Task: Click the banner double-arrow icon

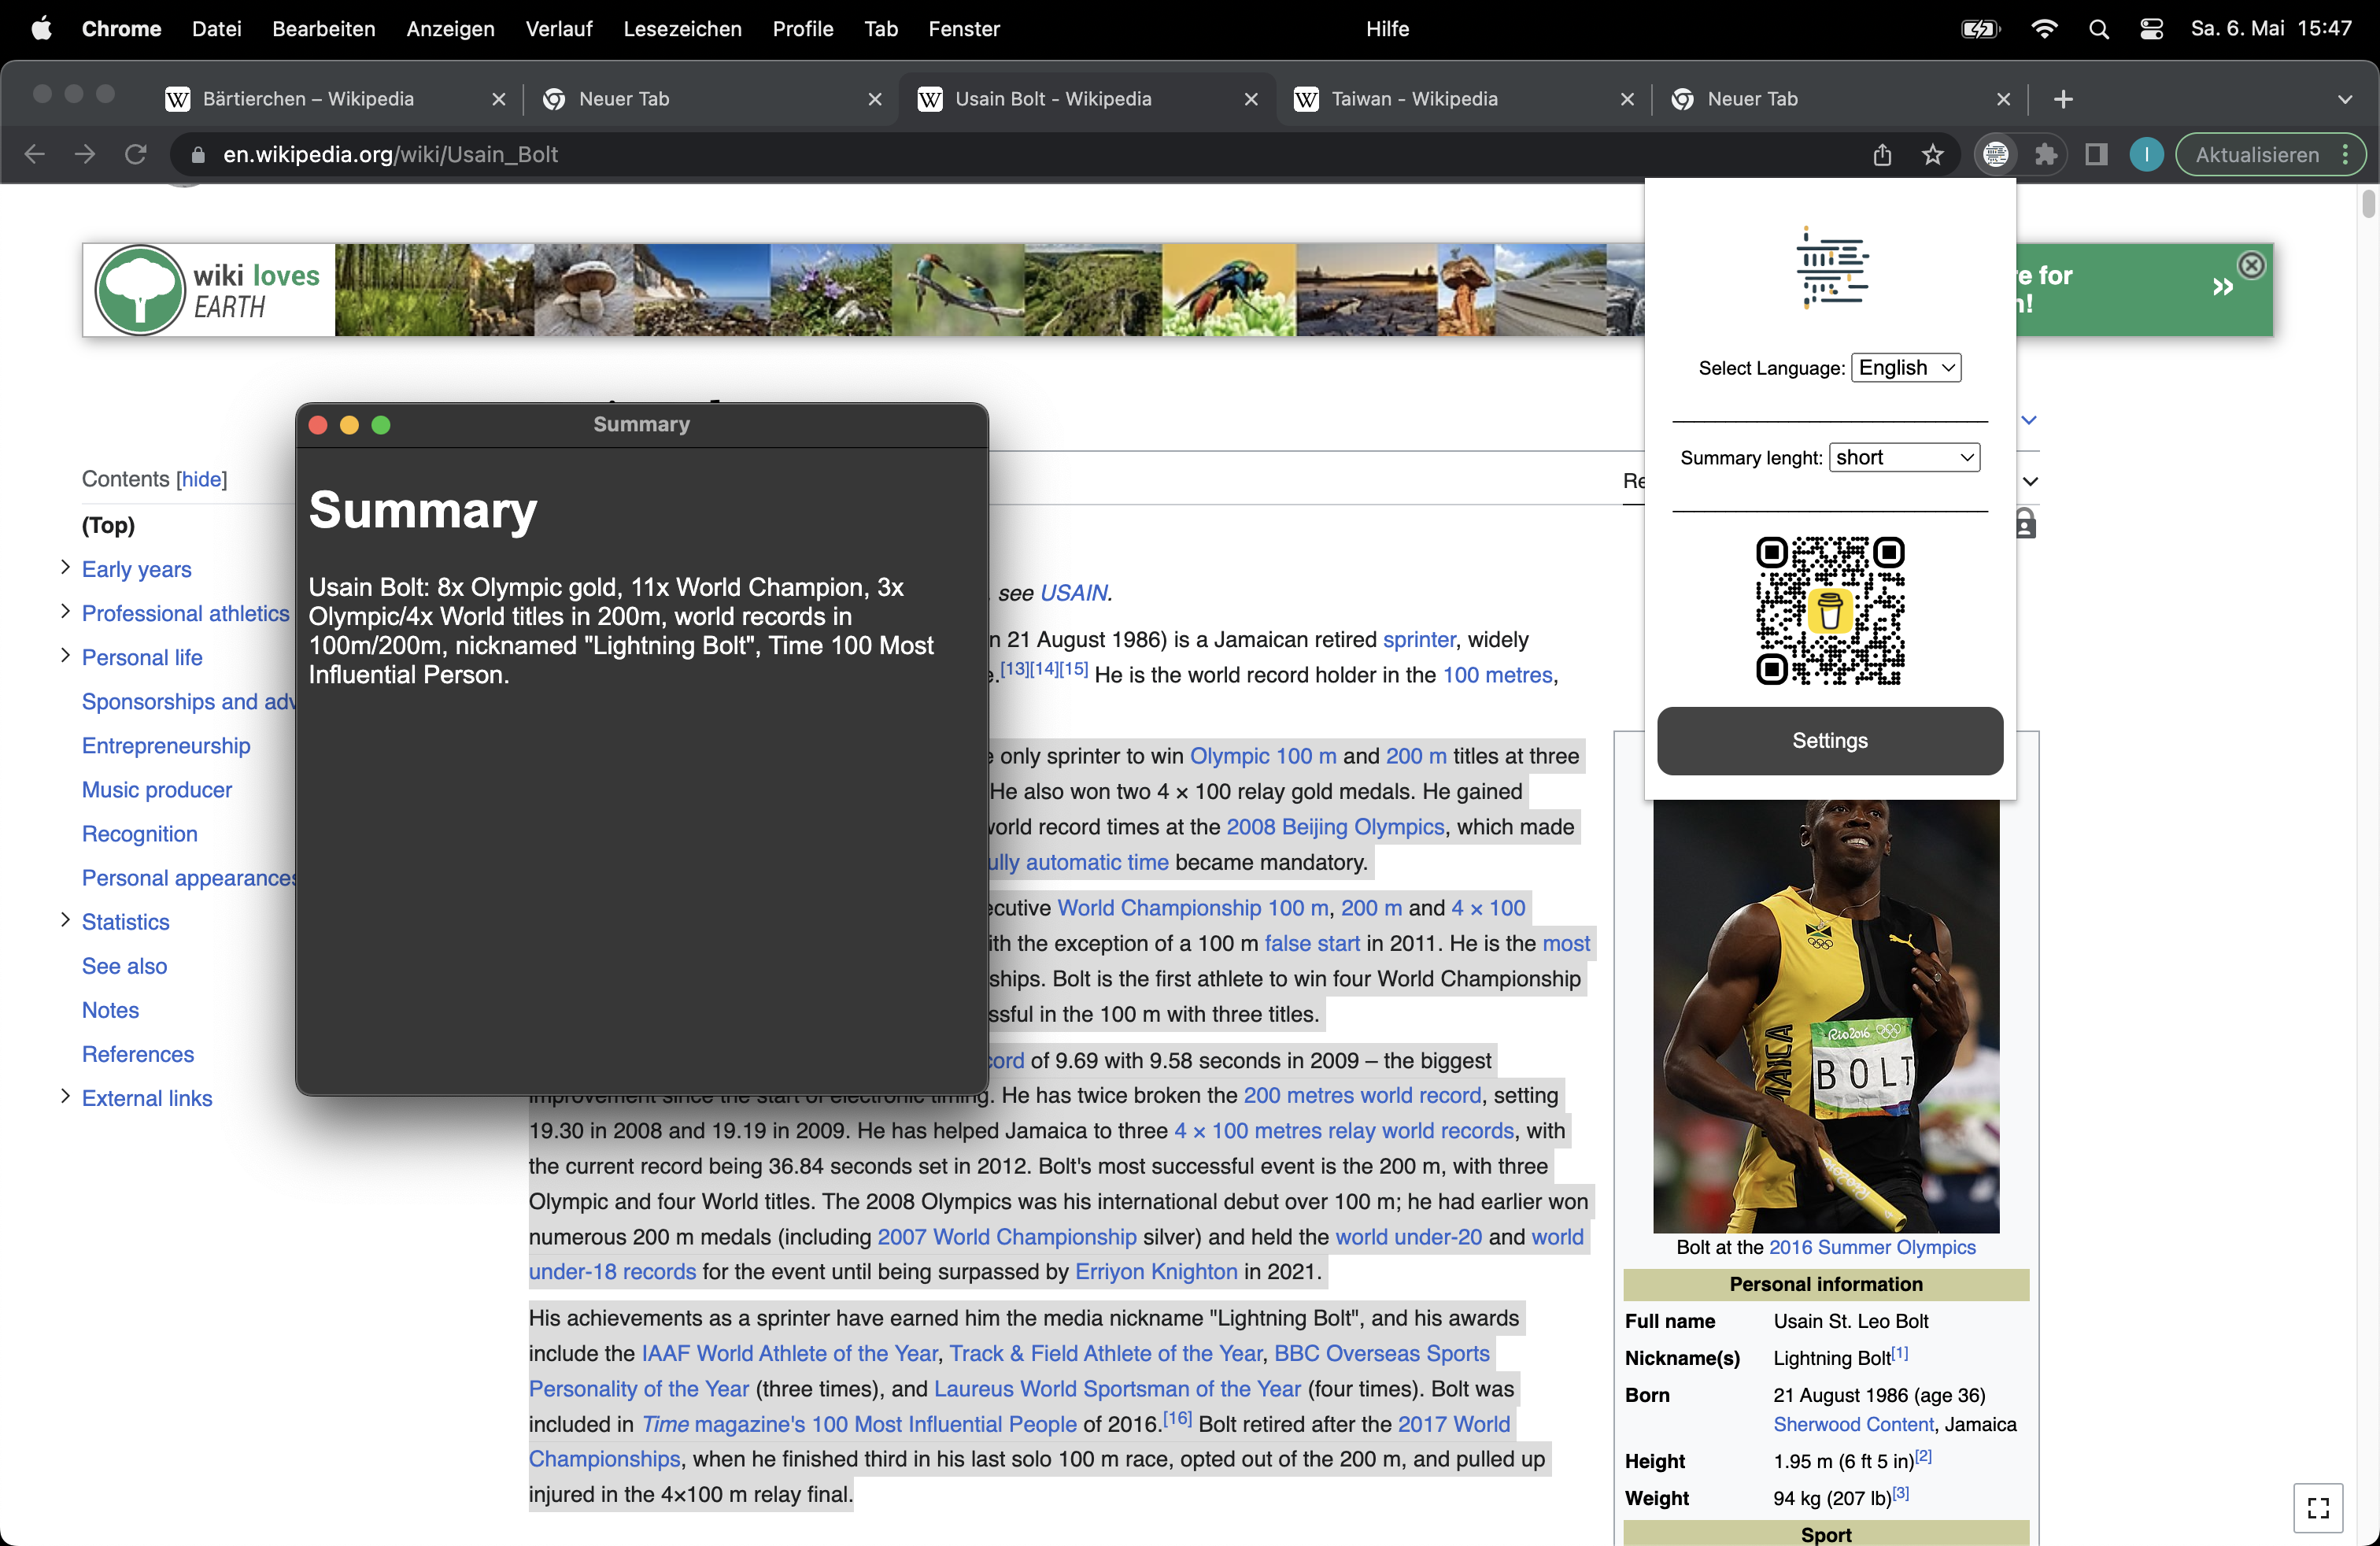Action: click(x=2222, y=288)
